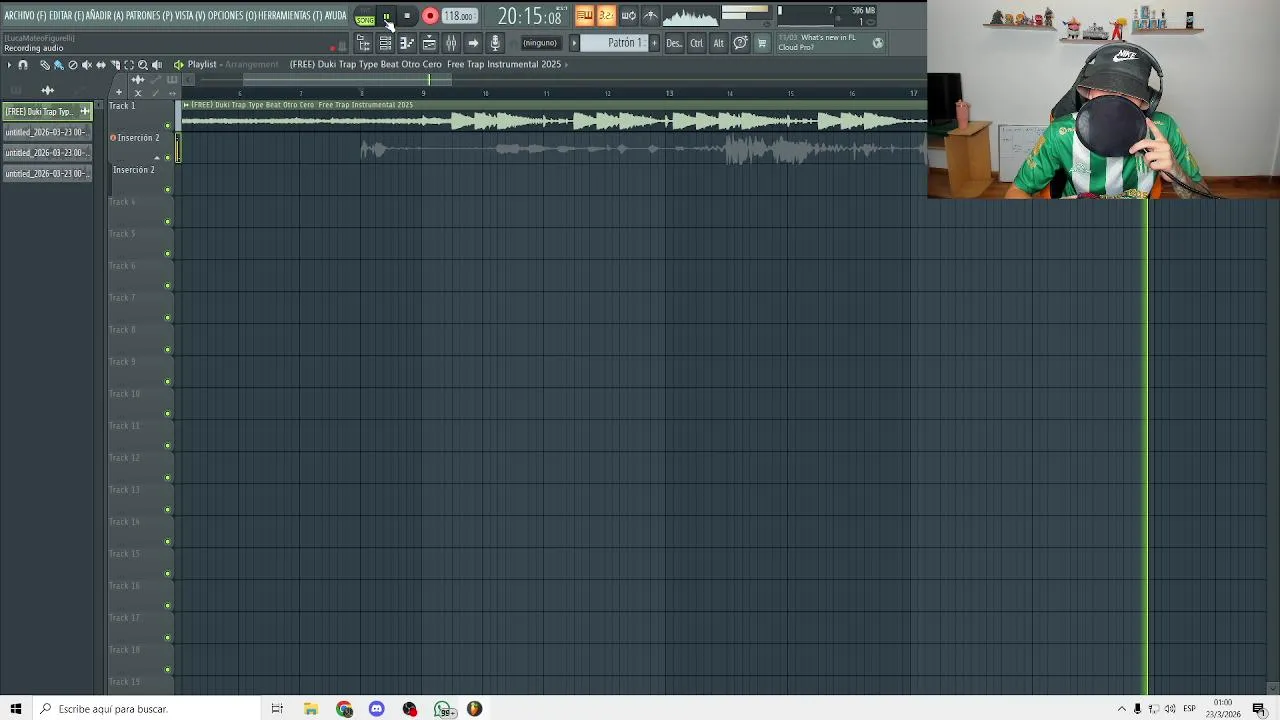
Task: Click the Alt modifier button
Action: pos(719,43)
